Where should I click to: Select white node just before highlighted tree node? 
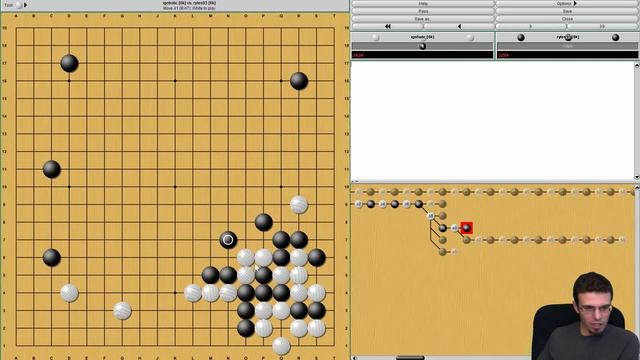coord(454,228)
